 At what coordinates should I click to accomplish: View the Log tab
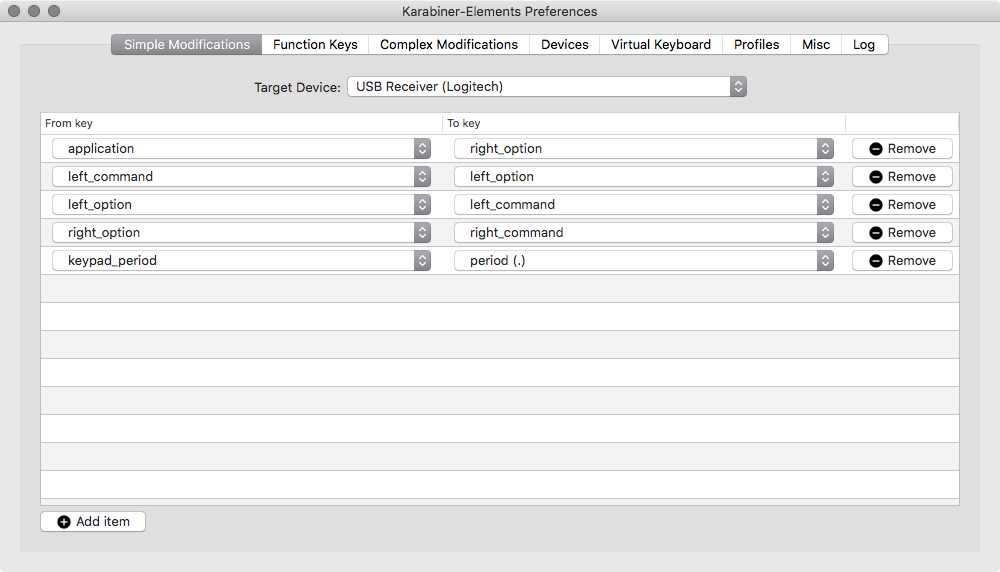[x=864, y=45]
